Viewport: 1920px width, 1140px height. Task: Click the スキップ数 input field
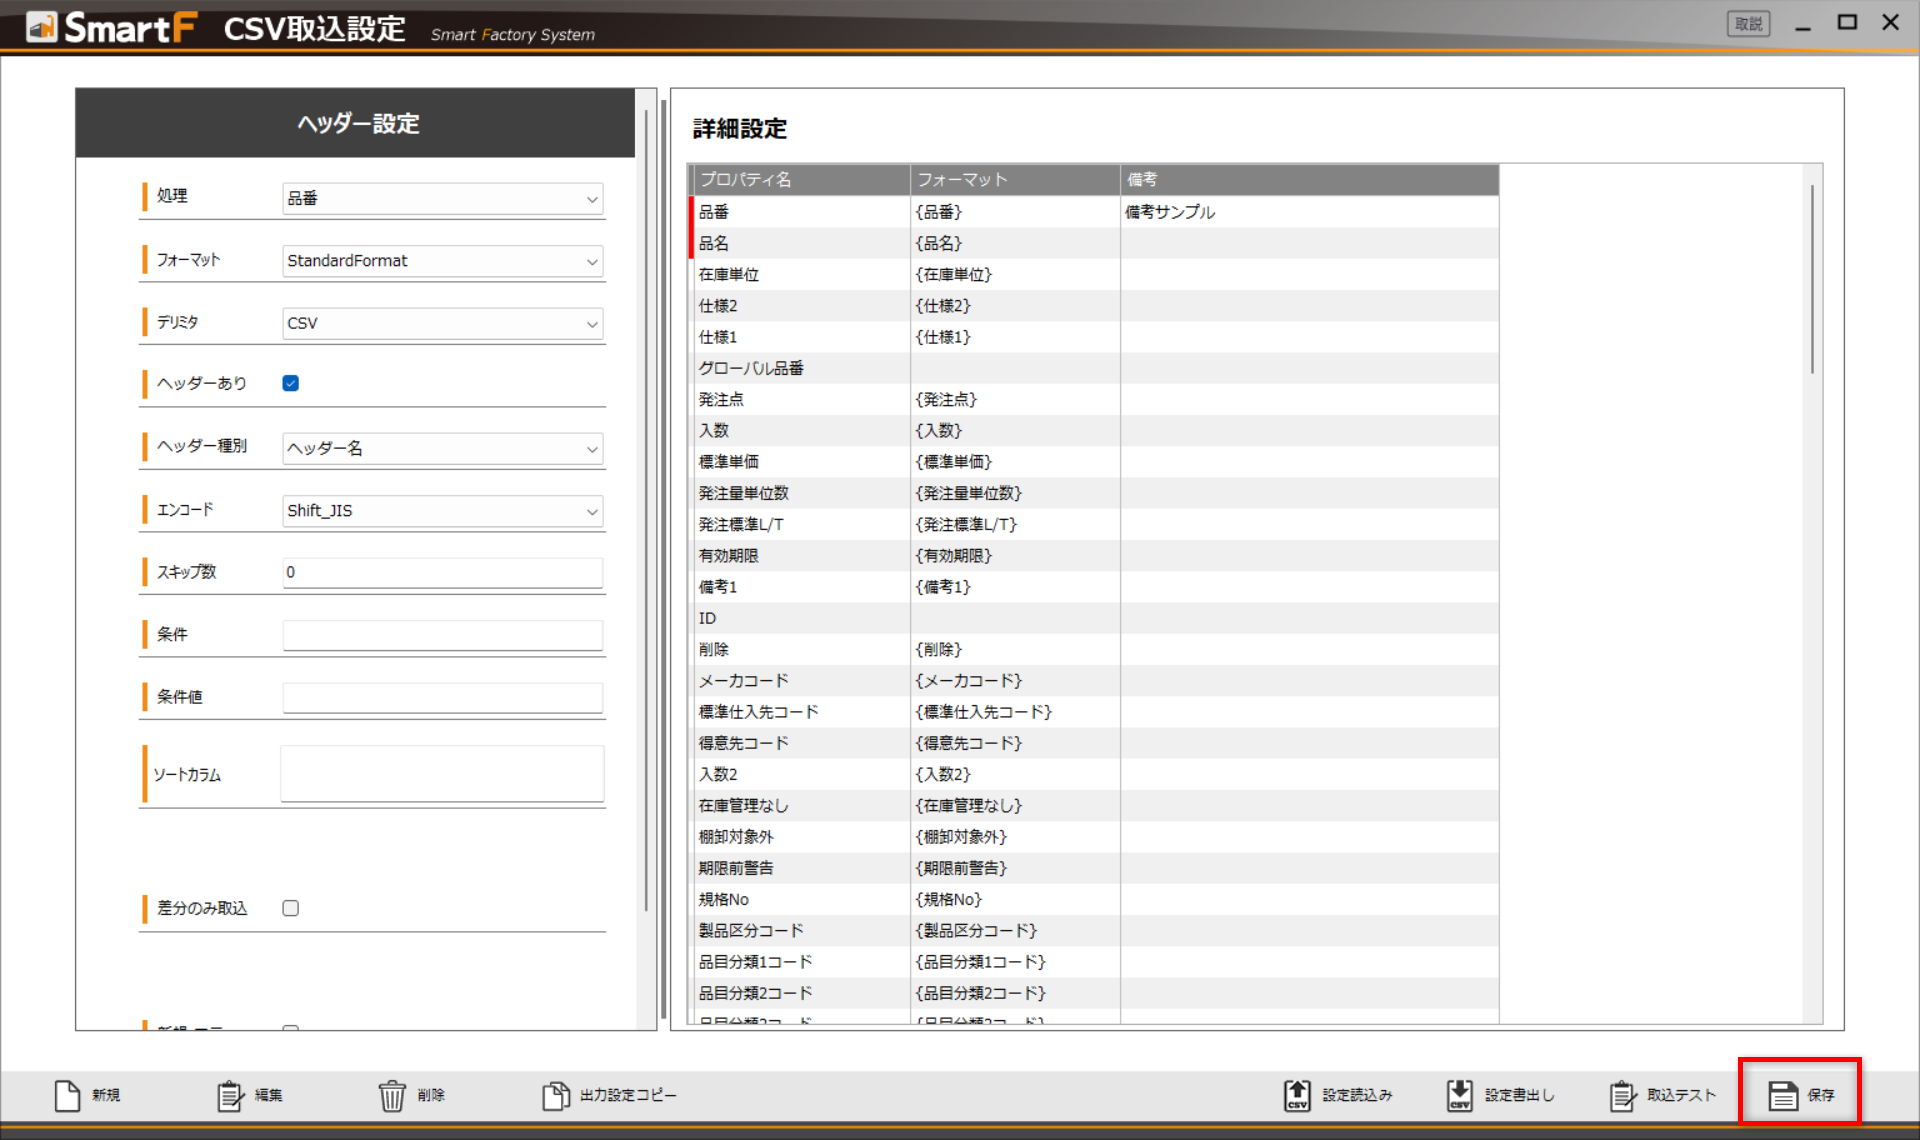443,572
